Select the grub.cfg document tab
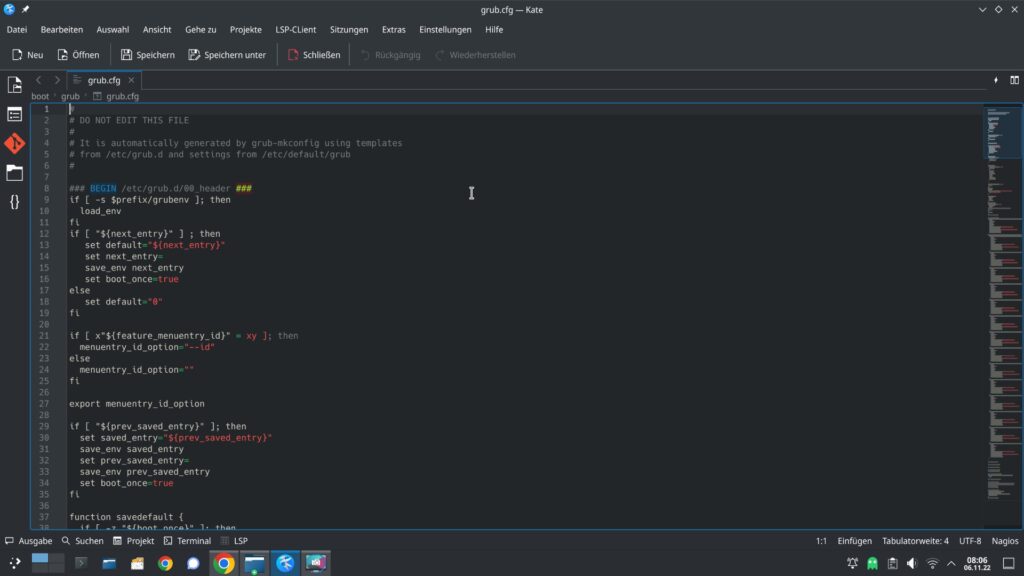 point(104,80)
